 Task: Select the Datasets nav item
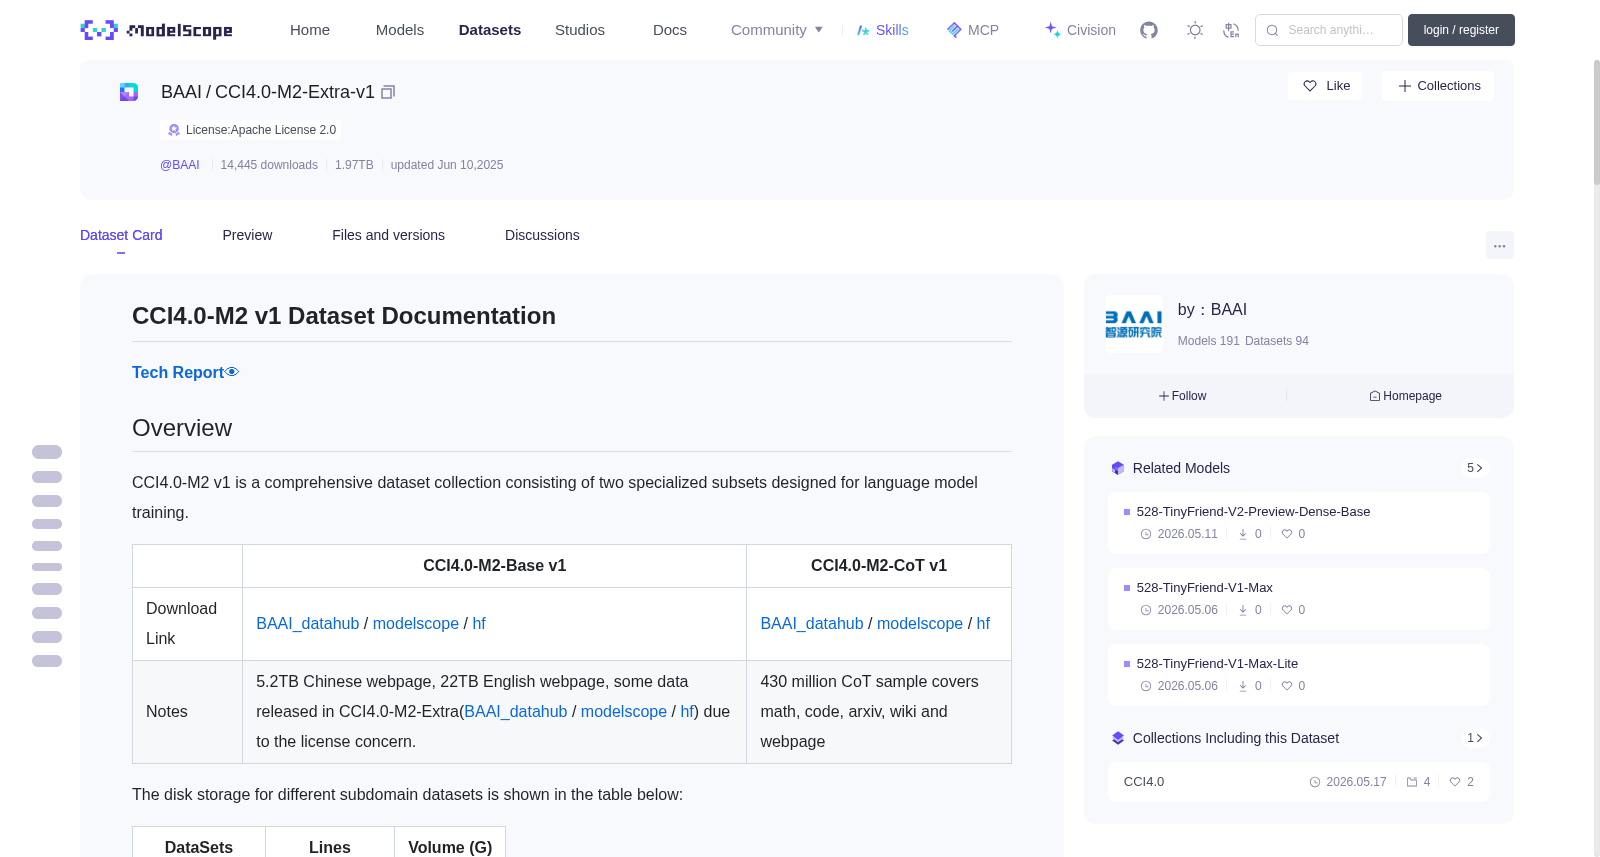(490, 30)
